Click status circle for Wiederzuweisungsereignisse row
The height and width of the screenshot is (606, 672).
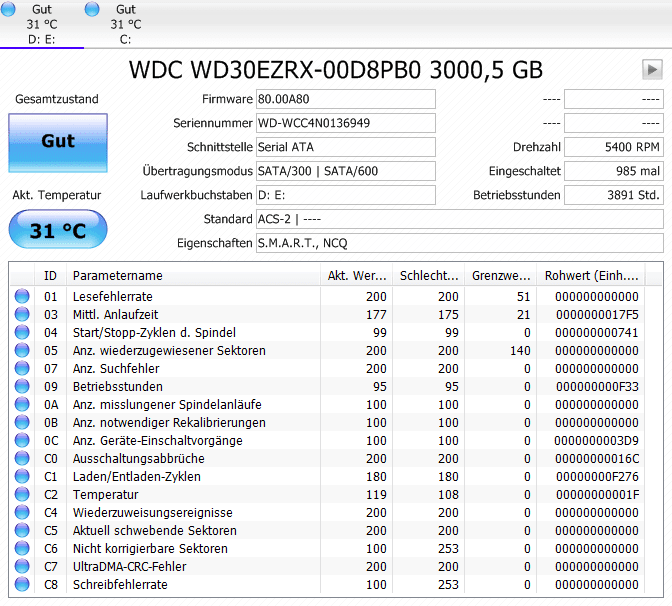pyautogui.click(x=22, y=512)
